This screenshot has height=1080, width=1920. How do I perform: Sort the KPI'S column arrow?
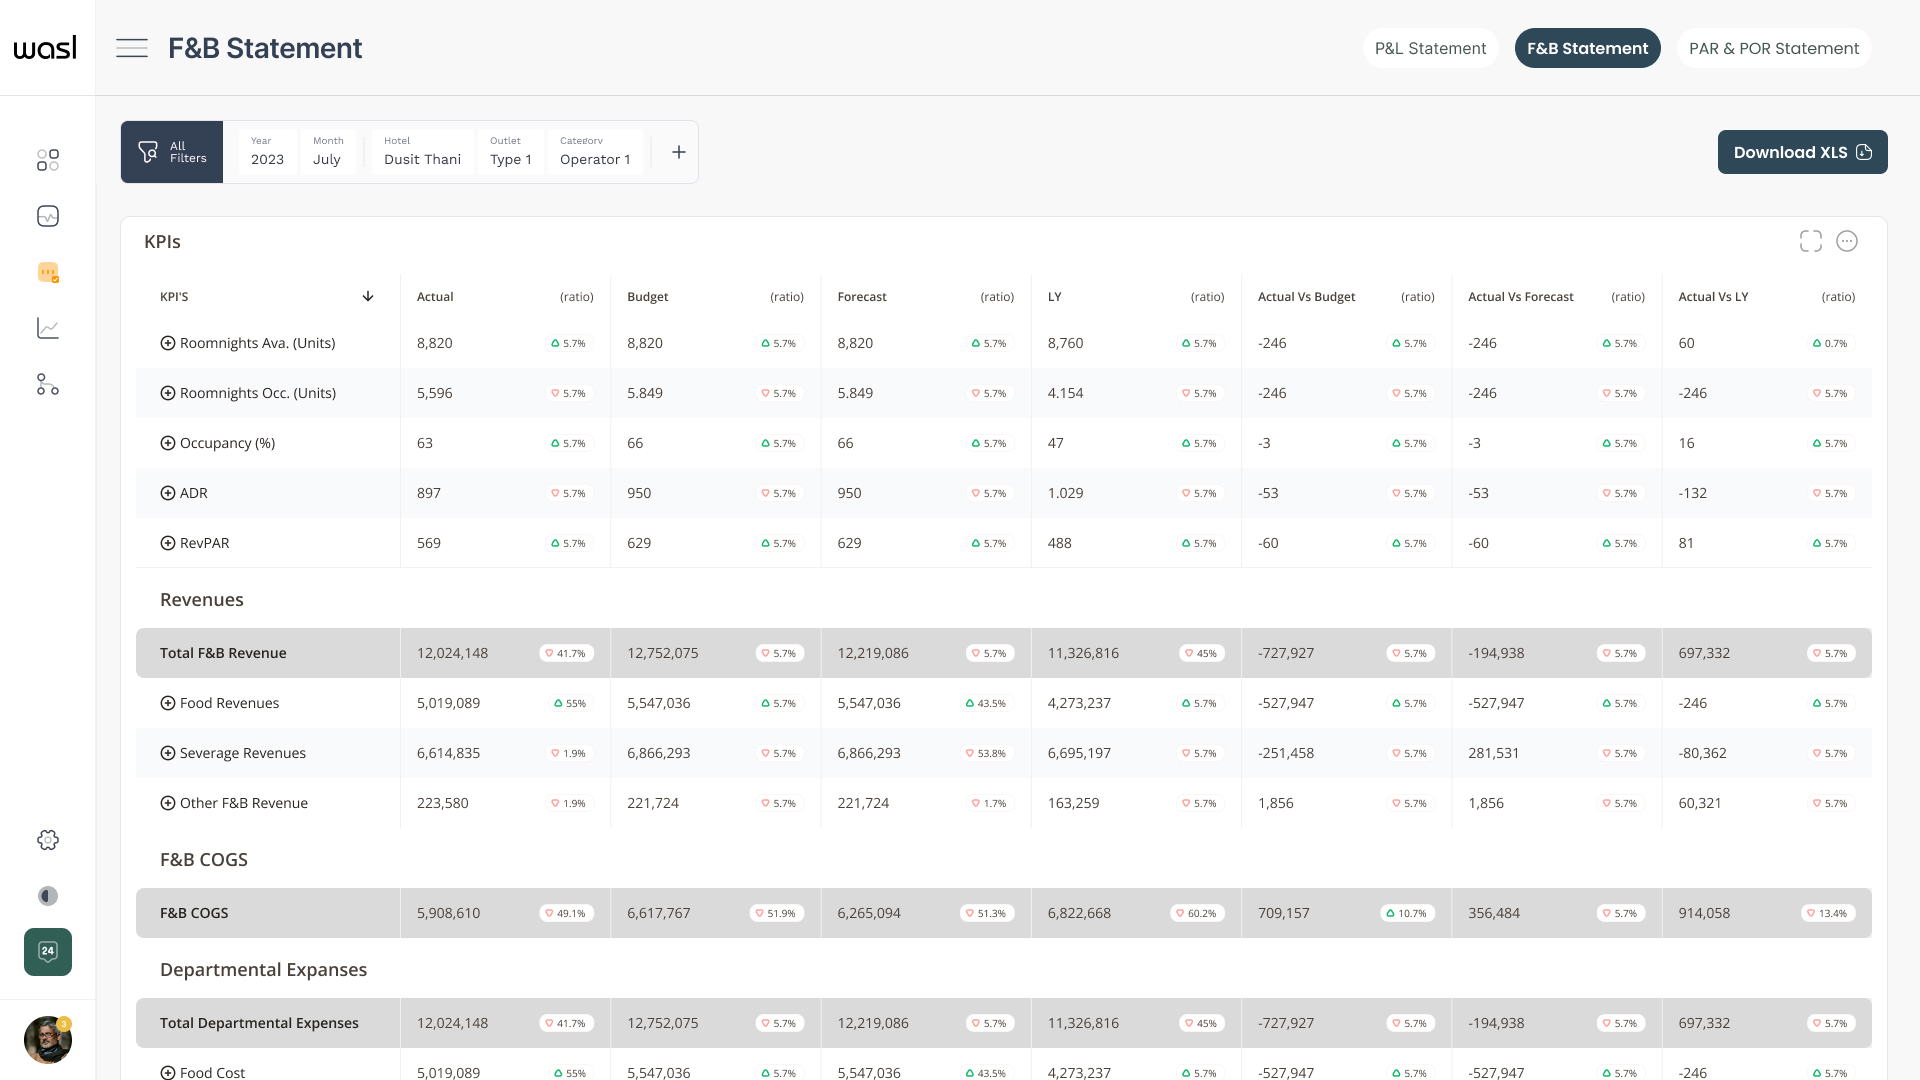(368, 297)
